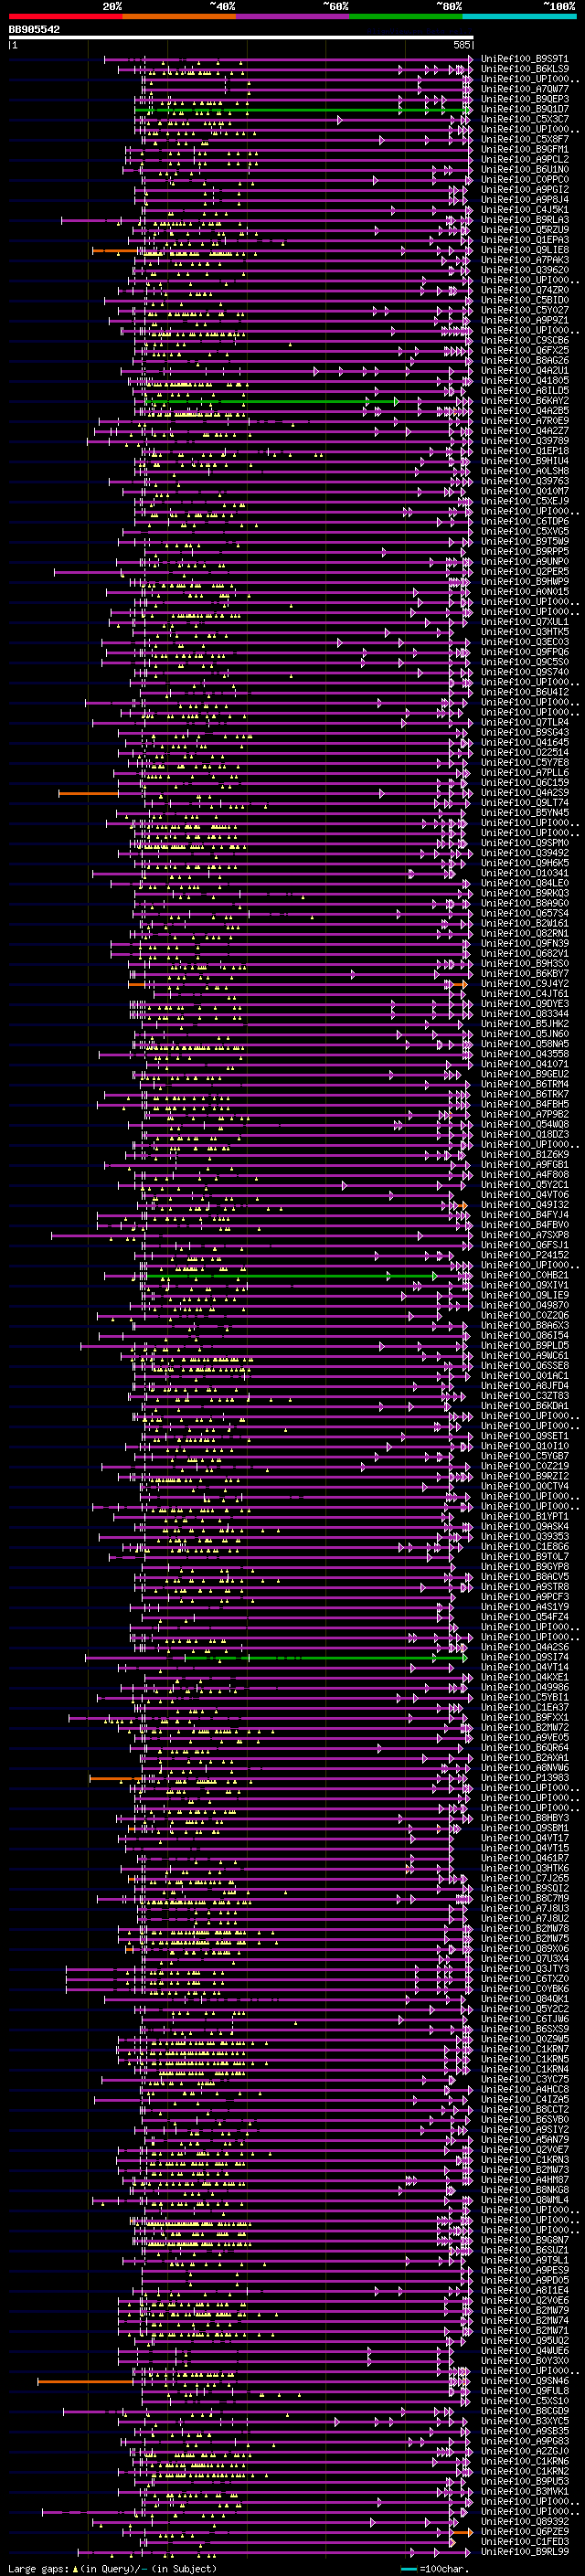
Task: Select hit label UniRef100_A4F808
Action: click(x=525, y=1175)
